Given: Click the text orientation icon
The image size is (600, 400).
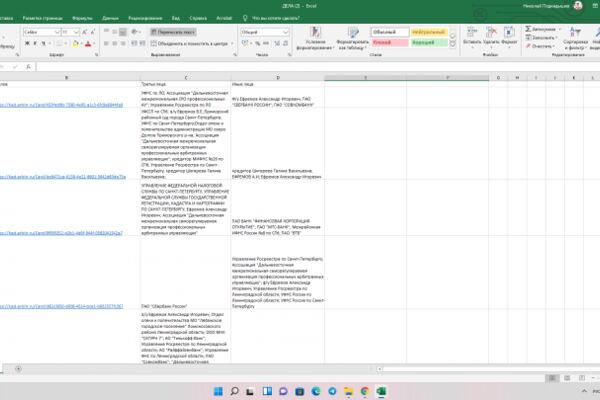Looking at the screenshot, I should [134, 32].
